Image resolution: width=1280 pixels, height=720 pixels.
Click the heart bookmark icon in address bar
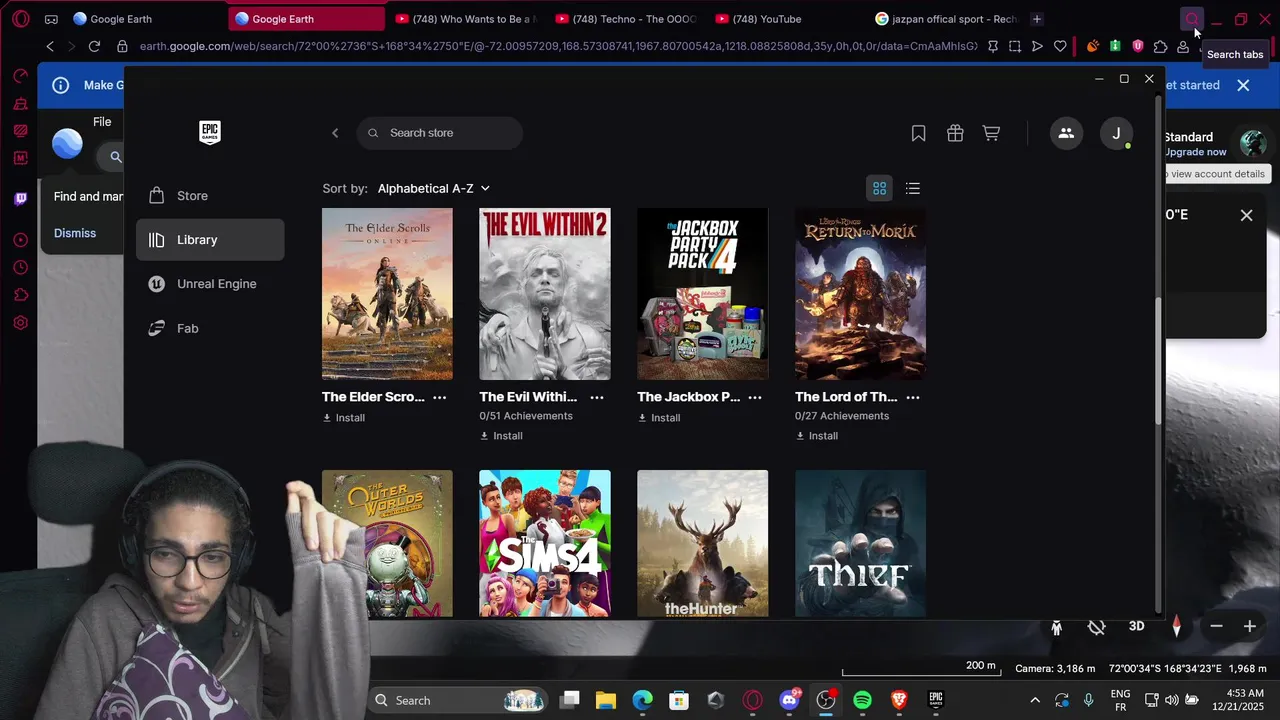[1060, 46]
